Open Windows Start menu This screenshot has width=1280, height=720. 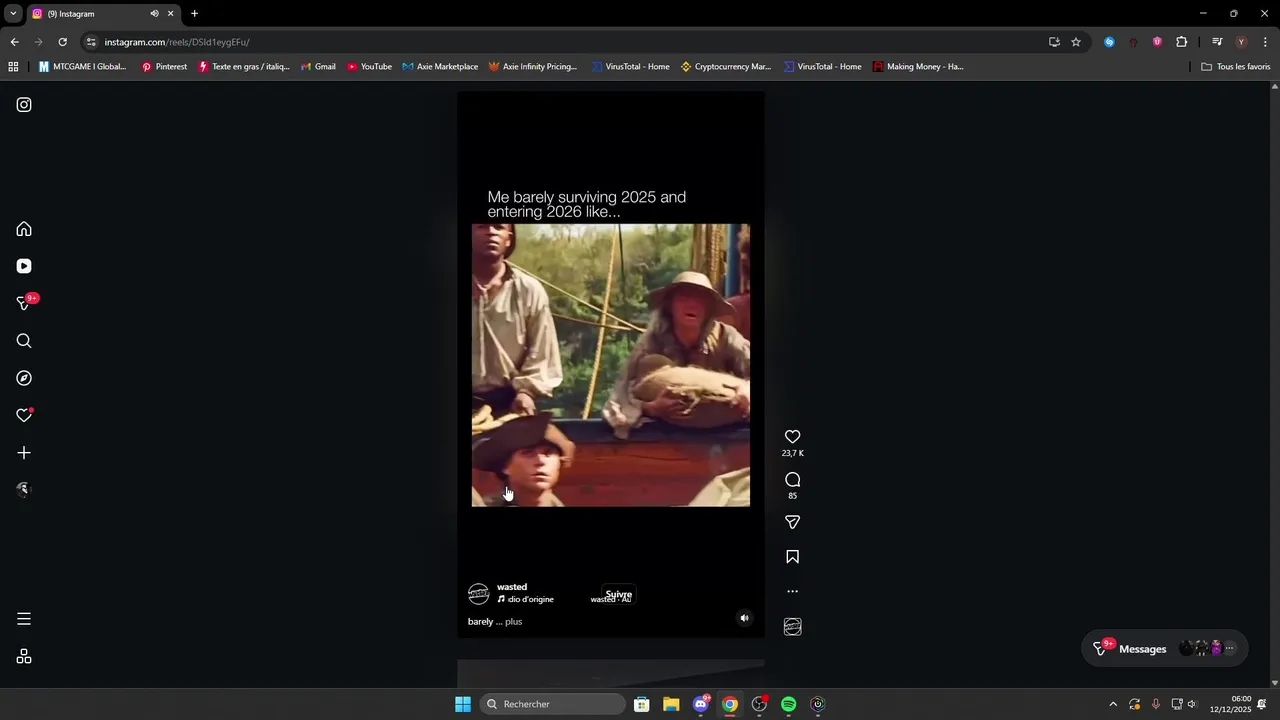pos(462,704)
